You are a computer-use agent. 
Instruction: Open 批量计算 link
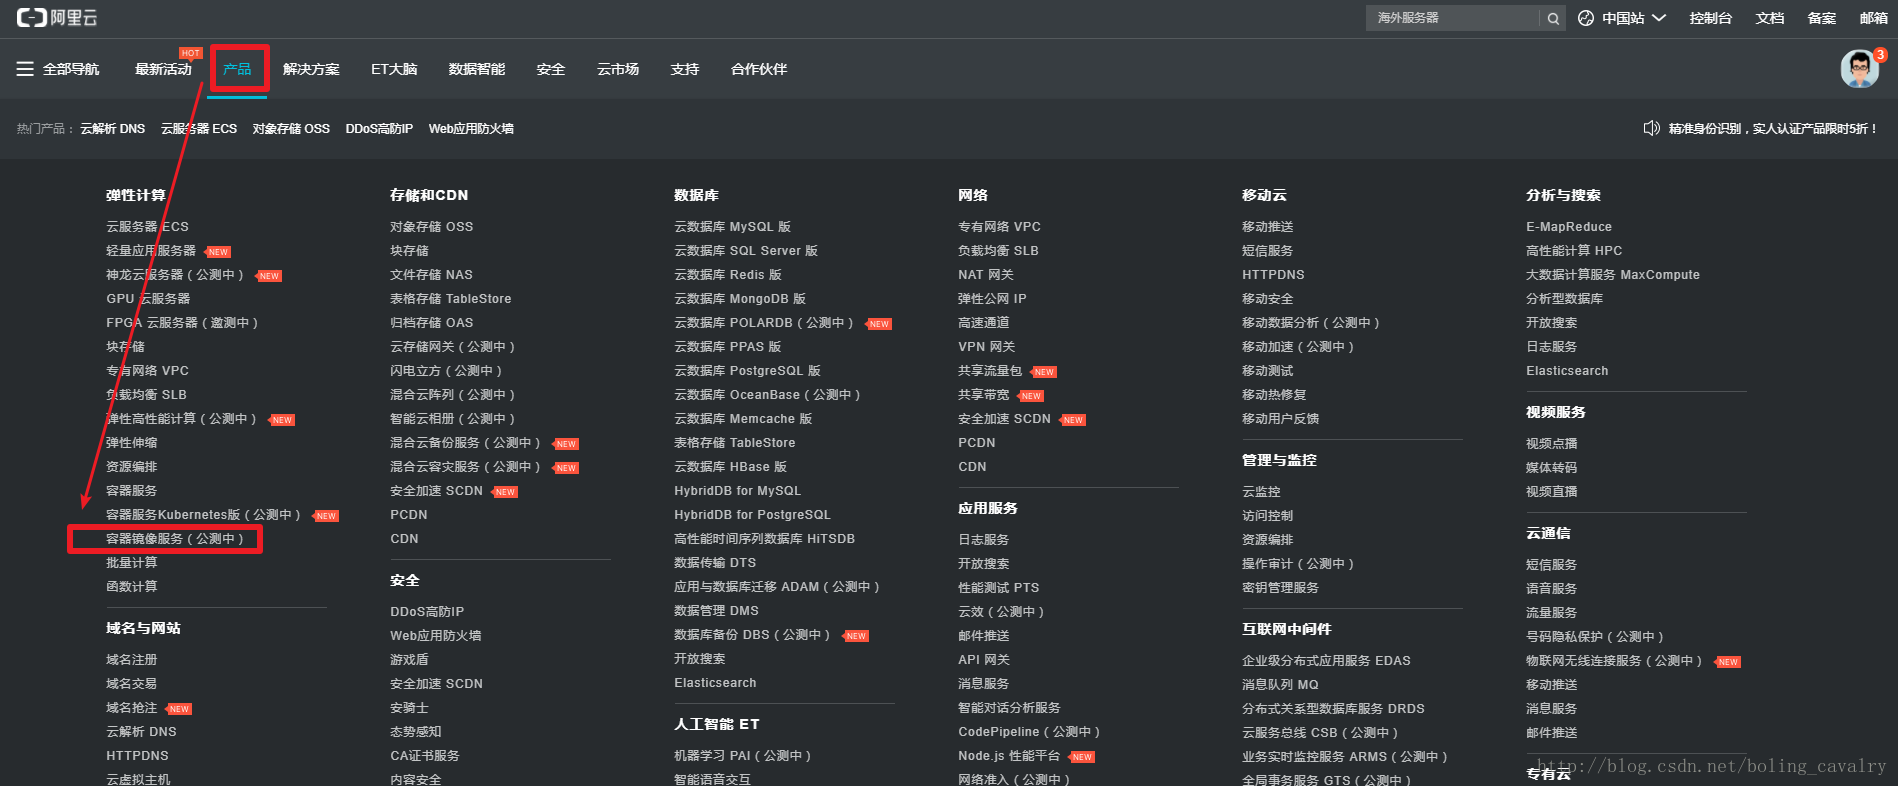132,563
